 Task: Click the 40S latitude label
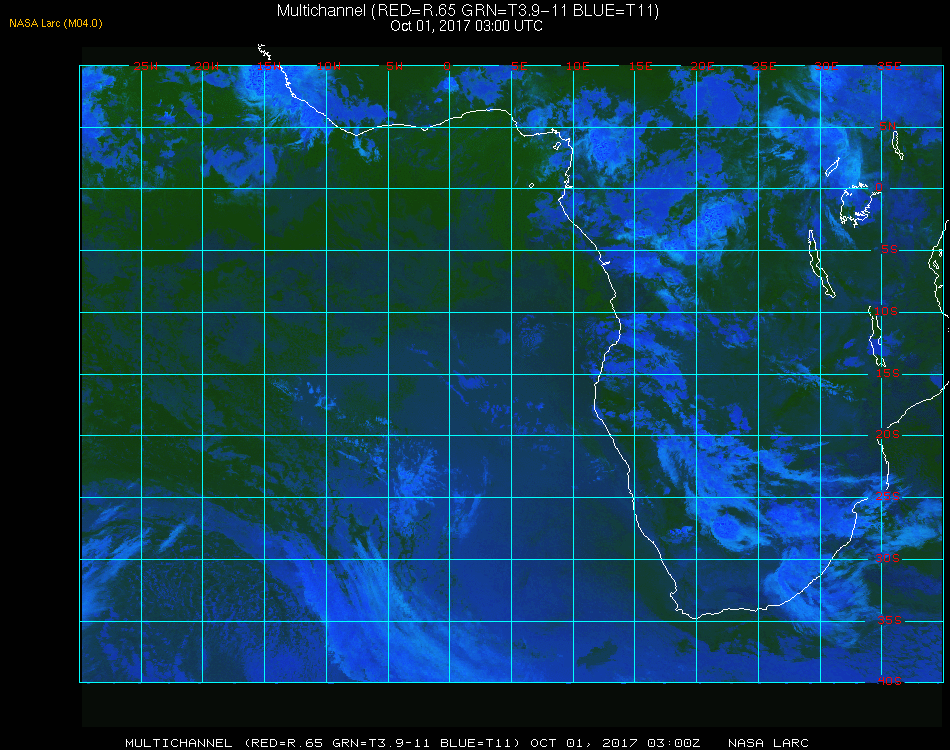click(889, 681)
